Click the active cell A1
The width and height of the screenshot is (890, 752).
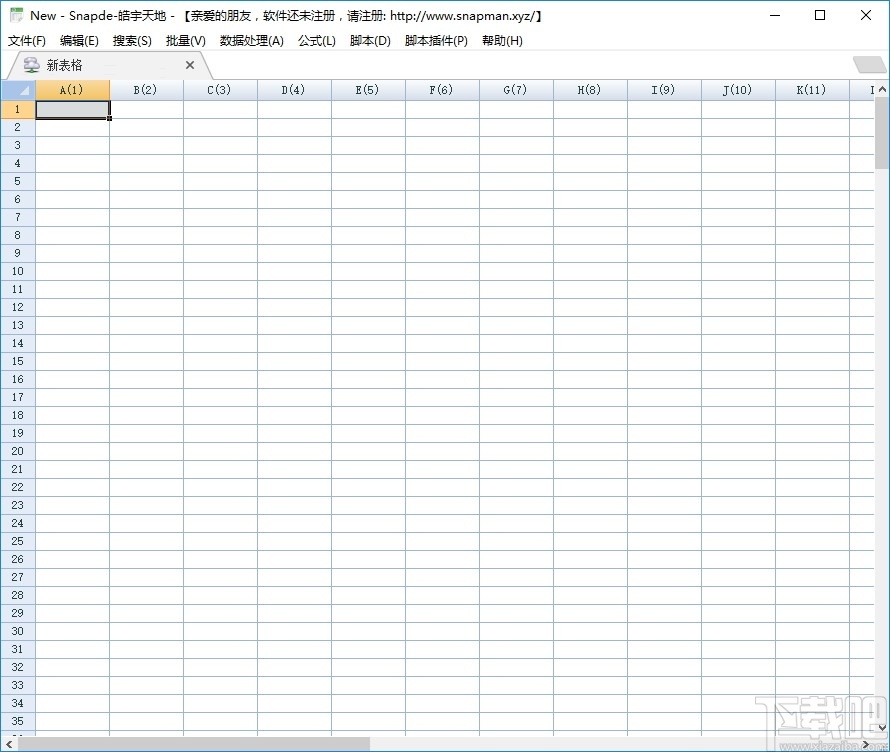pos(73,110)
